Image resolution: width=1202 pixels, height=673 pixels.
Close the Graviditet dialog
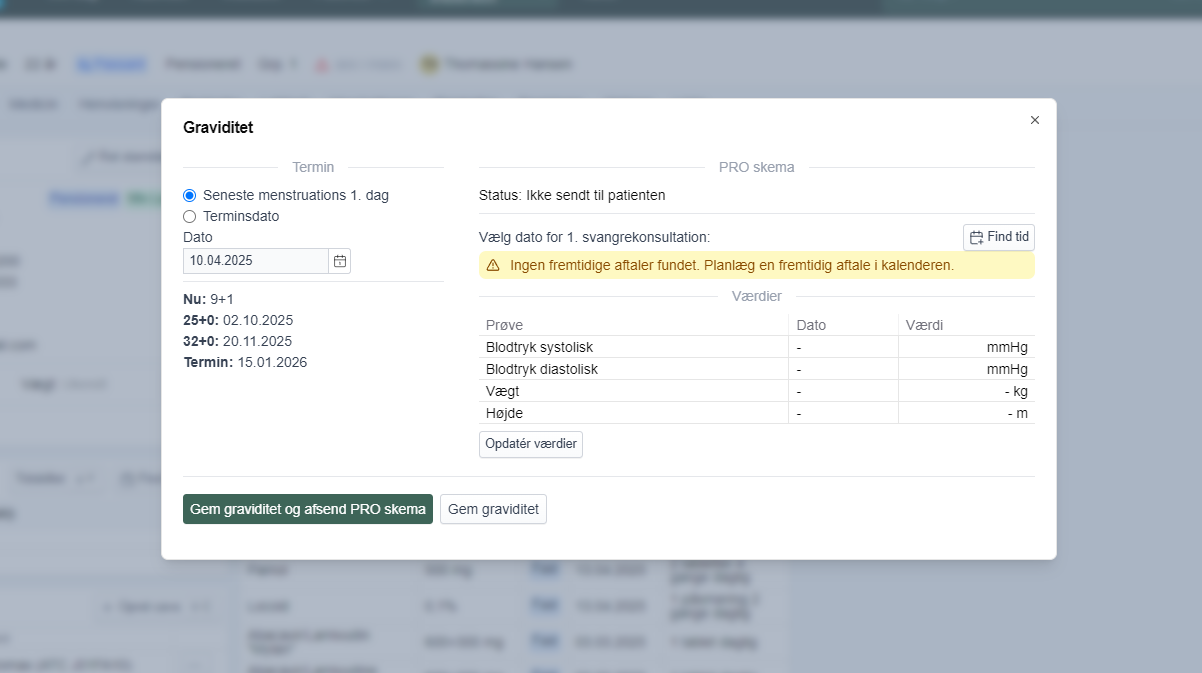click(1035, 120)
